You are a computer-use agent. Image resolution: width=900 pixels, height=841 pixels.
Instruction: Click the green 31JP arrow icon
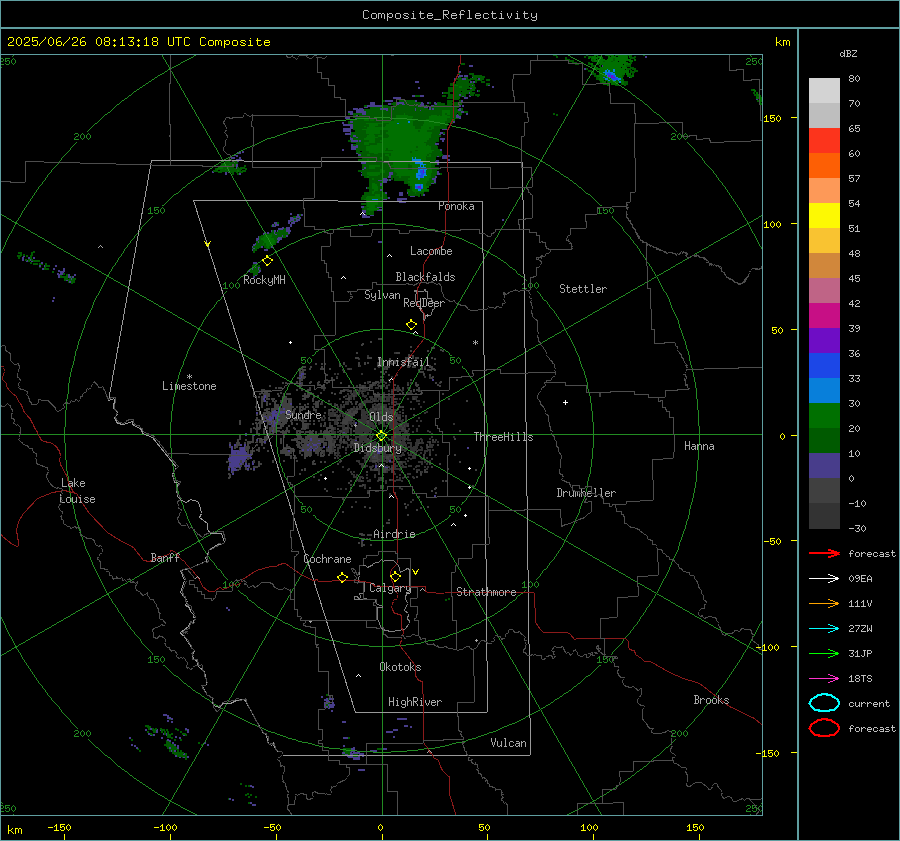824,653
